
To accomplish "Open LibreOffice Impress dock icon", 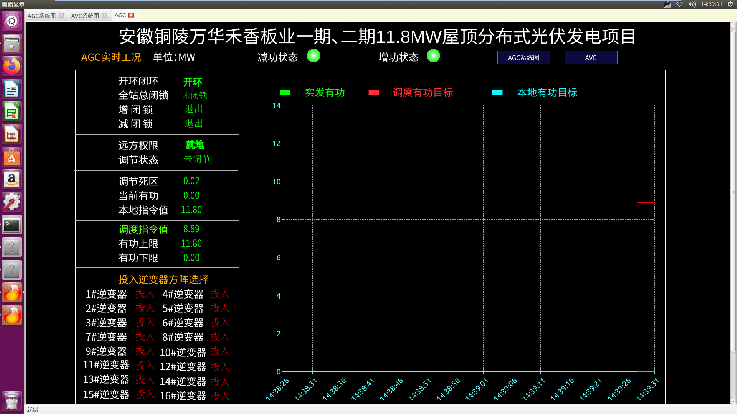I will pyautogui.click(x=12, y=134).
